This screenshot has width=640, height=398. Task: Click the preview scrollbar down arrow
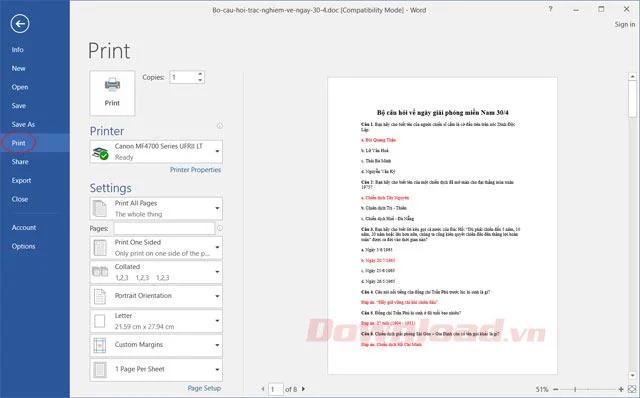(632, 375)
